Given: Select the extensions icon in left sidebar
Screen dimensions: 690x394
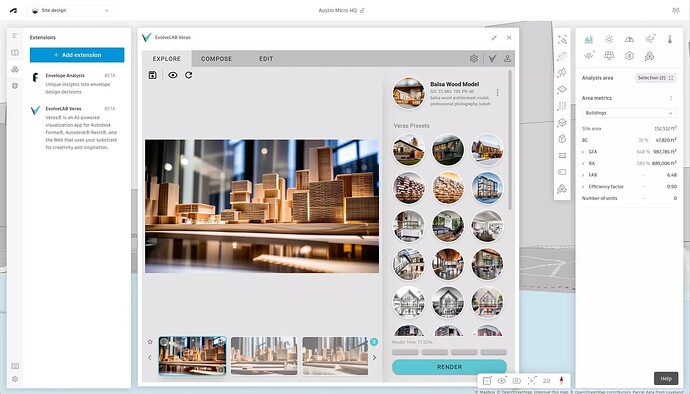Looking at the screenshot, I should click(15, 69).
